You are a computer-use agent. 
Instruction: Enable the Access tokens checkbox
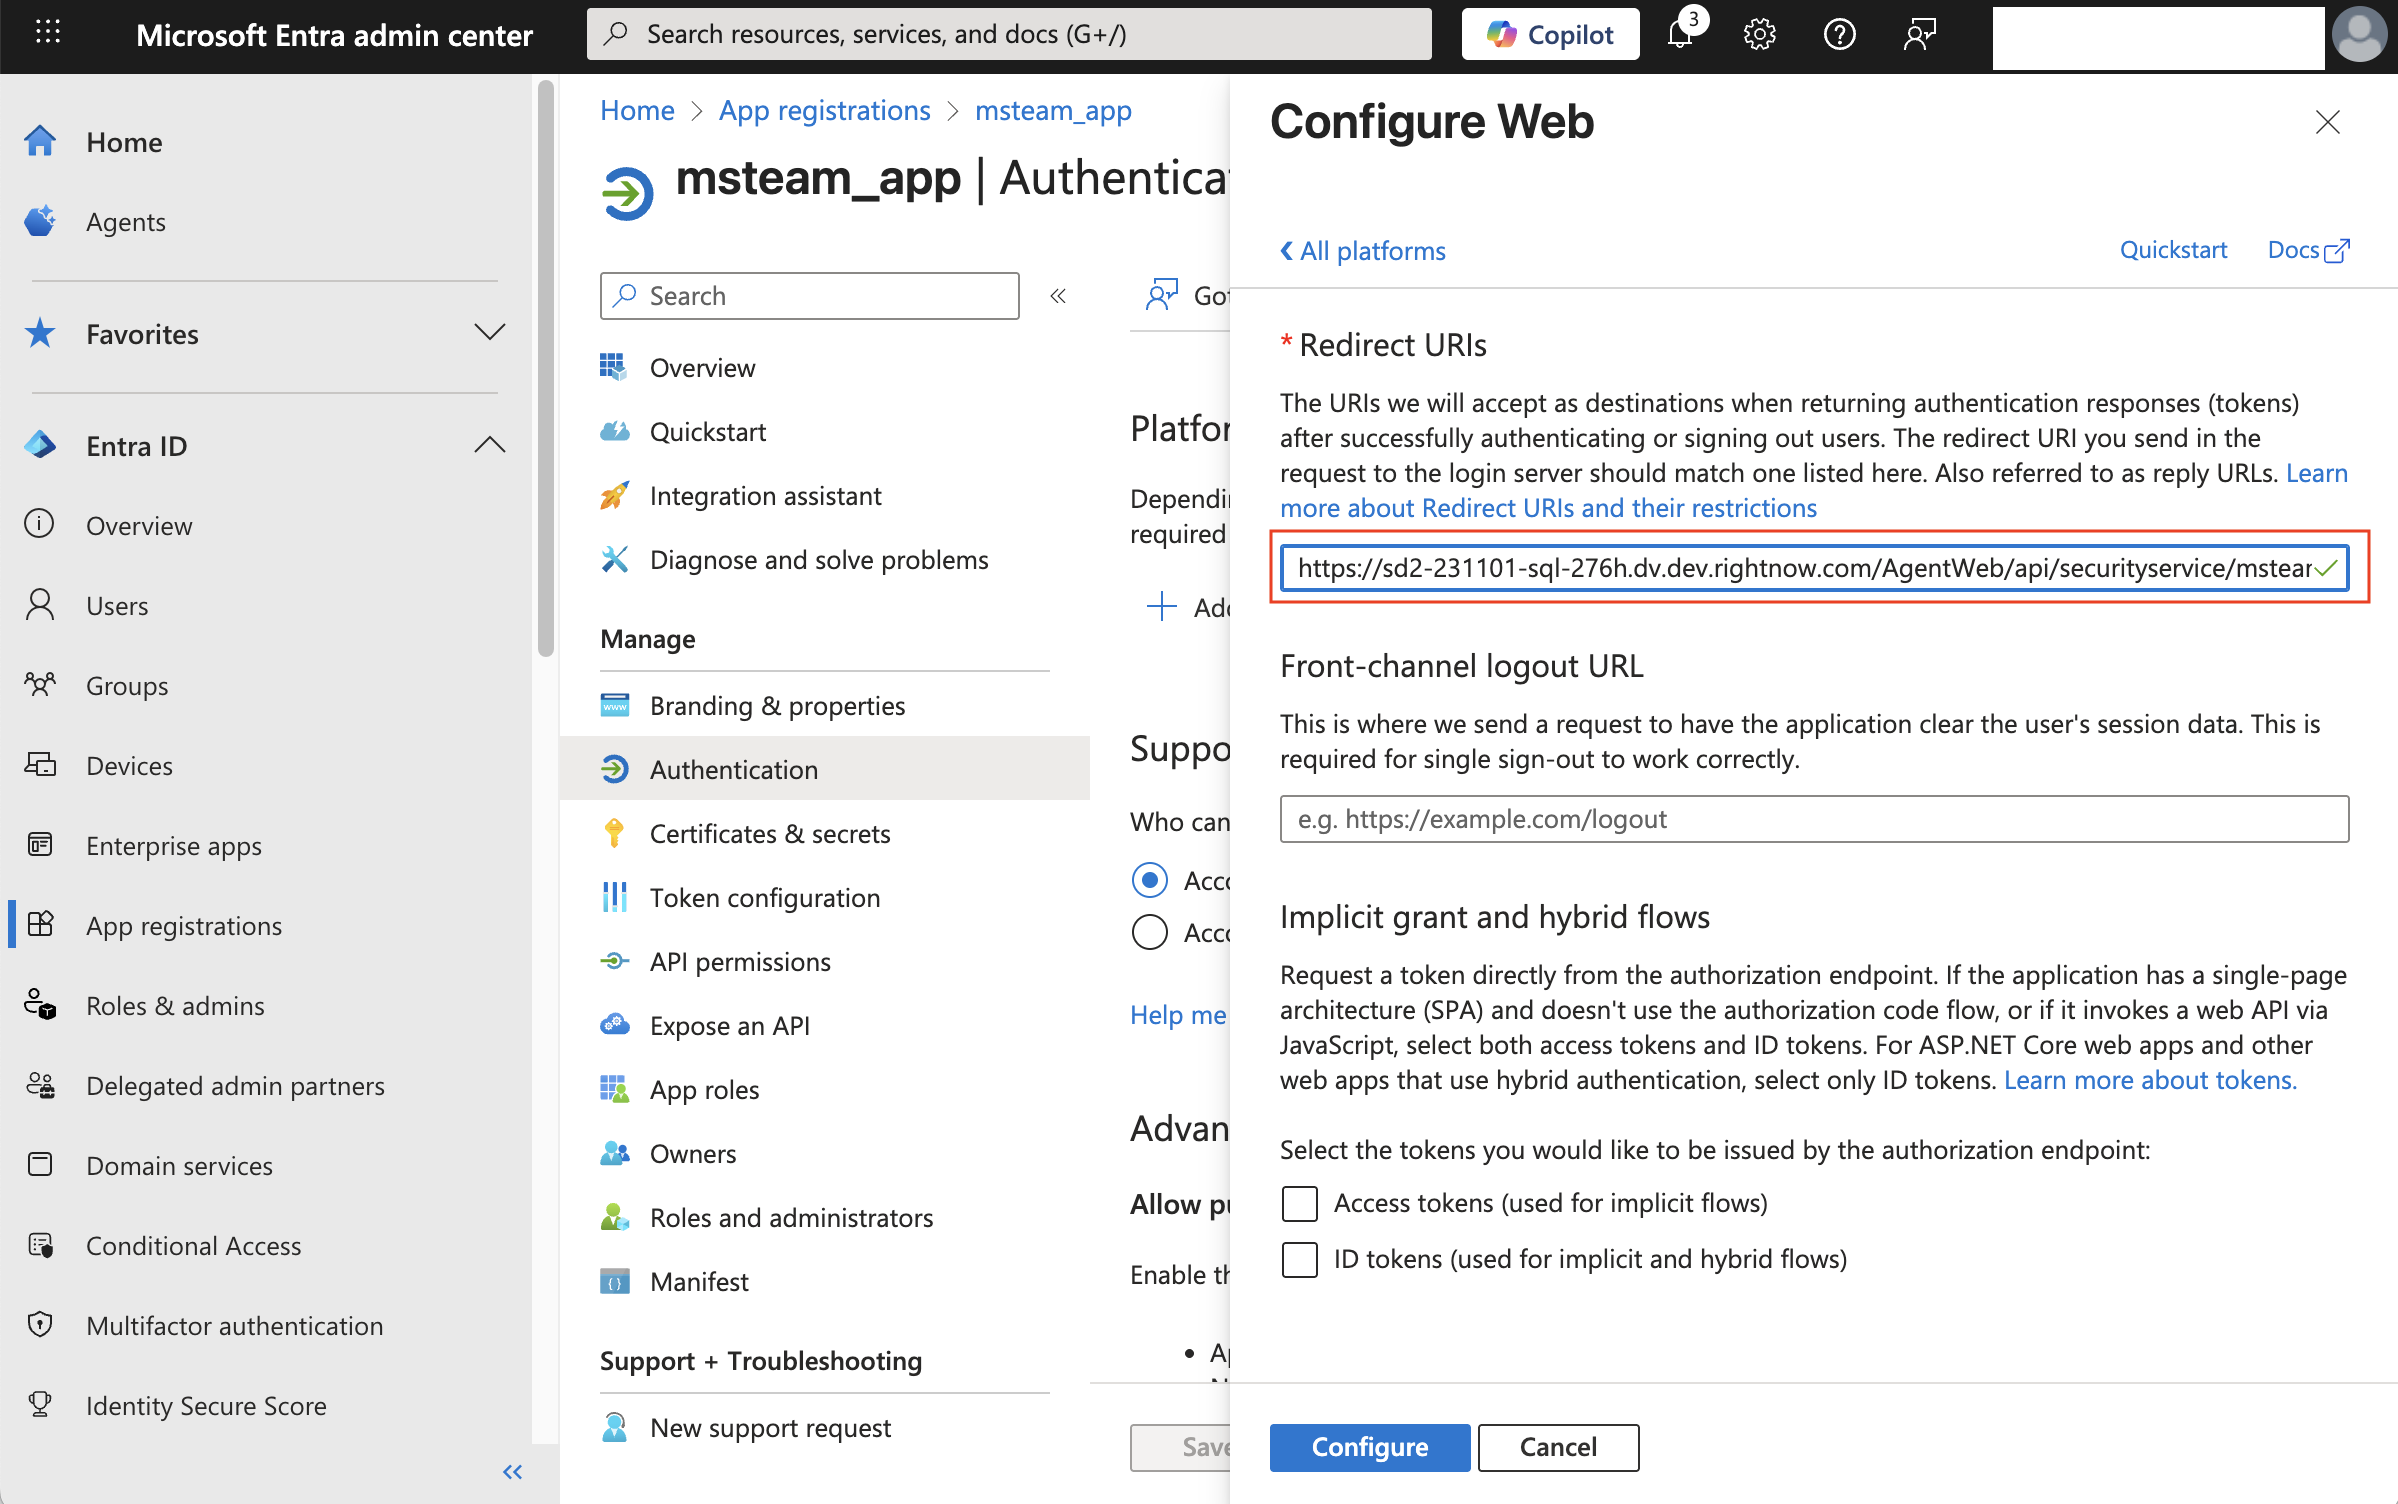1299,1203
